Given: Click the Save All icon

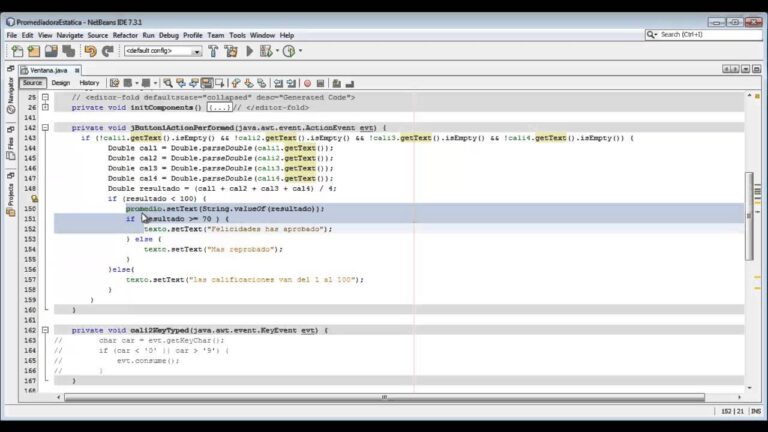Looking at the screenshot, I should [x=69, y=51].
